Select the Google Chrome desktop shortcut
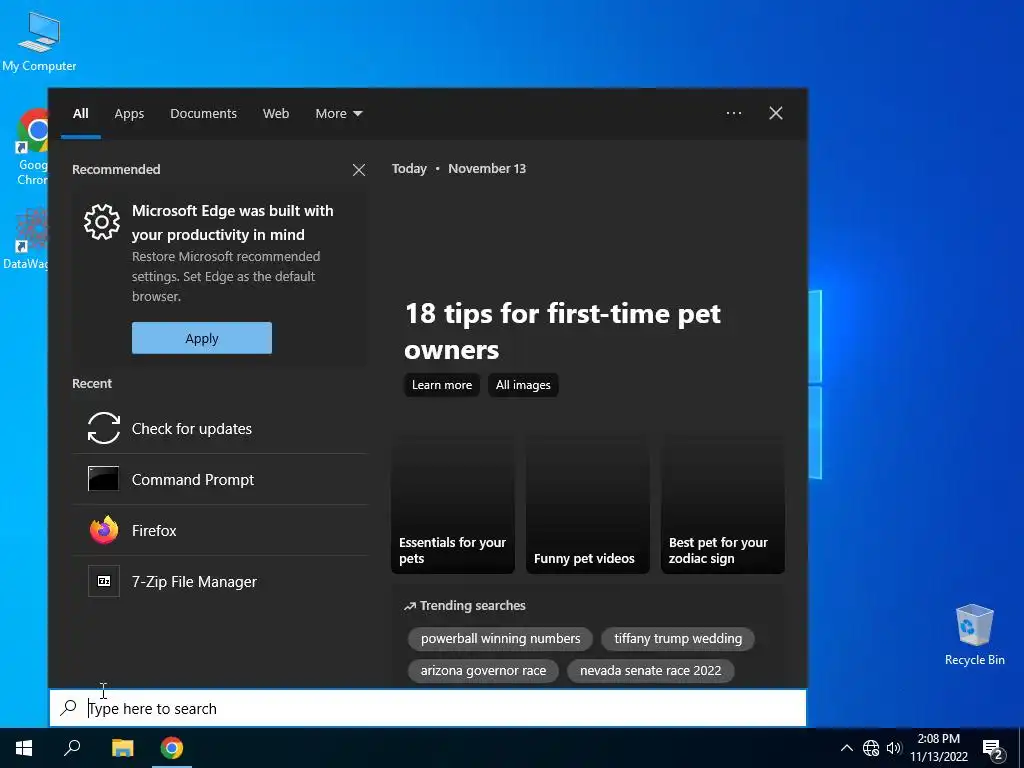Image resolution: width=1024 pixels, height=768 pixels. pyautogui.click(x=33, y=147)
